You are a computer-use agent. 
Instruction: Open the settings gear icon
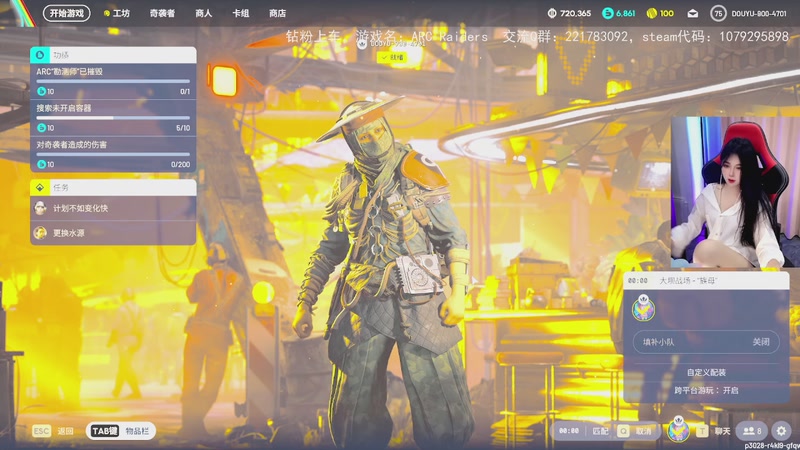(781, 431)
